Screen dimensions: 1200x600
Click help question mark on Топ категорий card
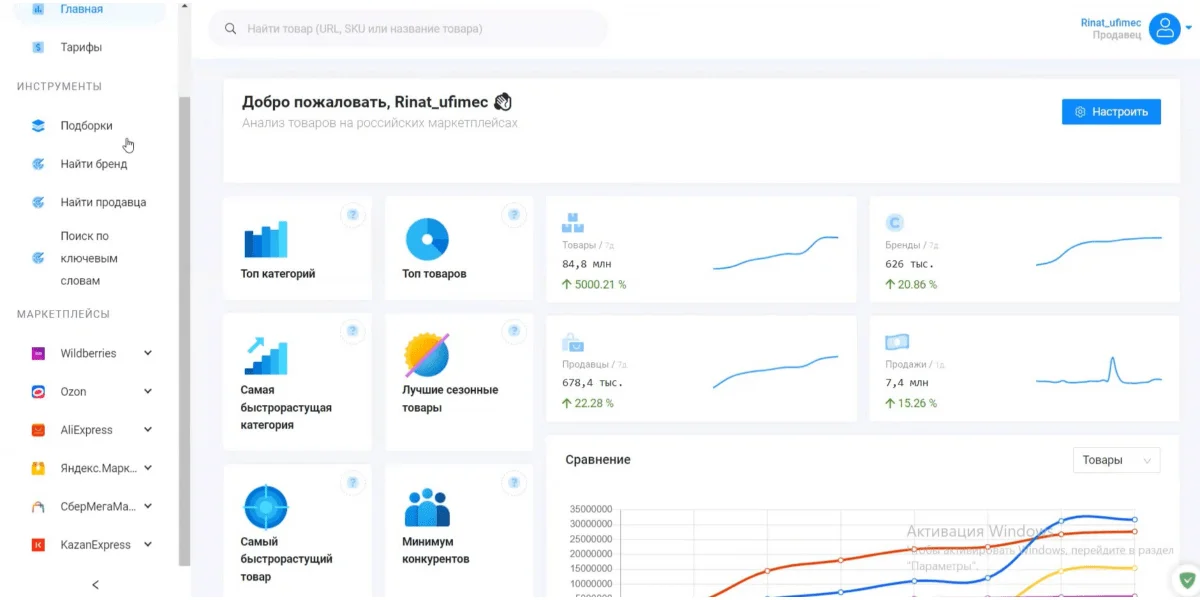click(351, 214)
